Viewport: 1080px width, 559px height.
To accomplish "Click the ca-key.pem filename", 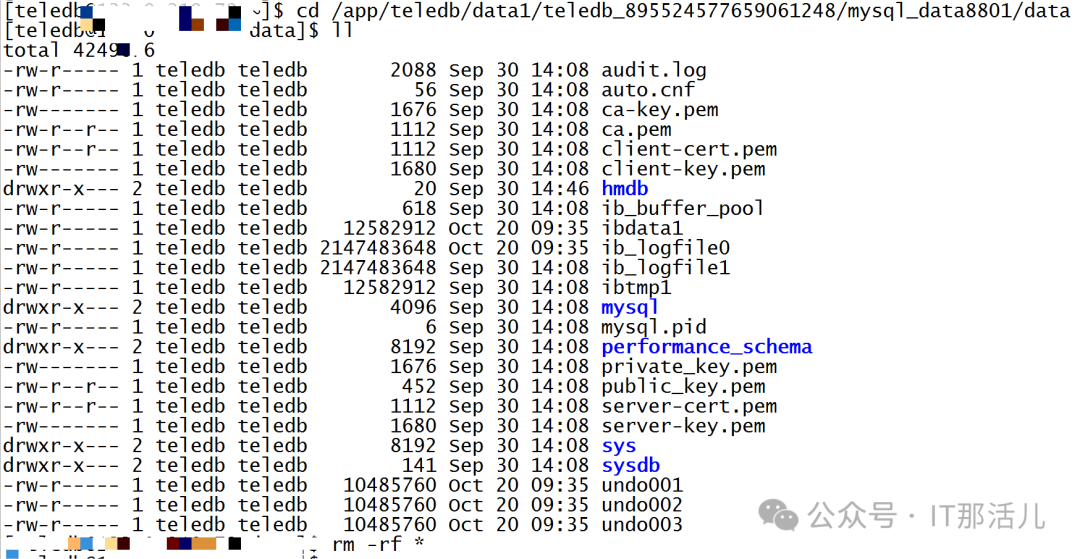I will point(660,110).
